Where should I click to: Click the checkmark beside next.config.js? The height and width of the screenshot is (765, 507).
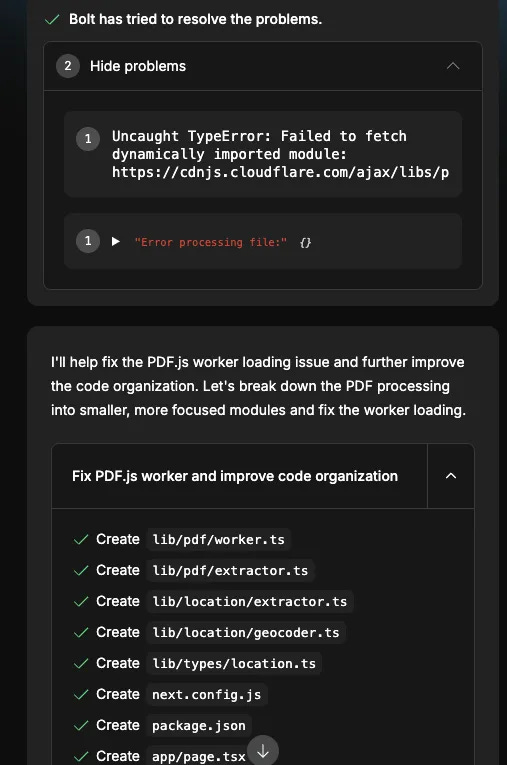pos(81,694)
